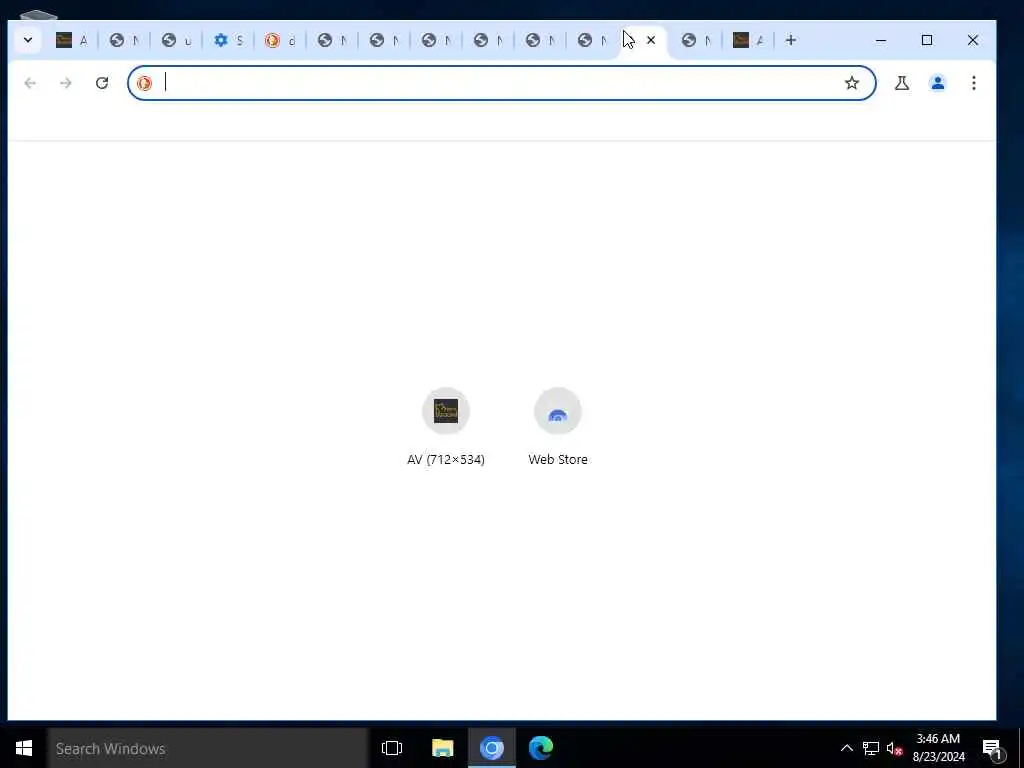Image resolution: width=1024 pixels, height=768 pixels.
Task: Open the network status tray icon
Action: [871, 748]
